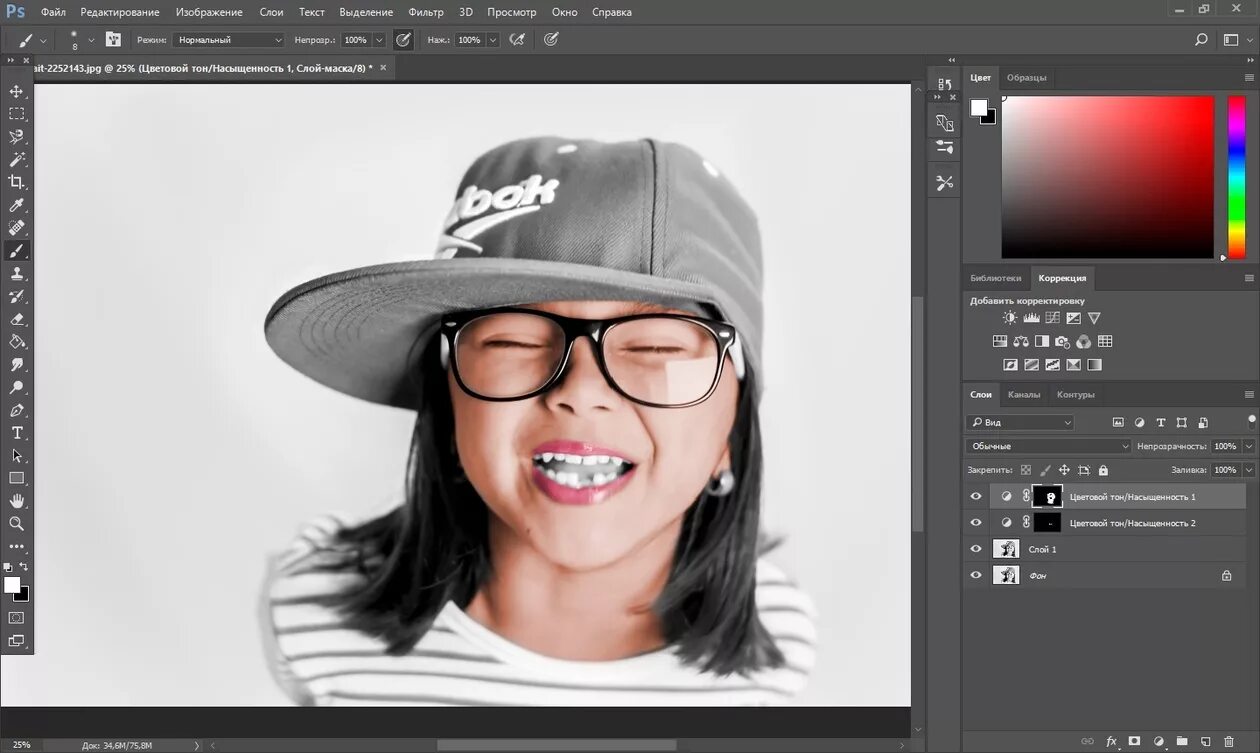
Task: Open the brush mode dropdown set to Нормальный
Action: (228, 40)
